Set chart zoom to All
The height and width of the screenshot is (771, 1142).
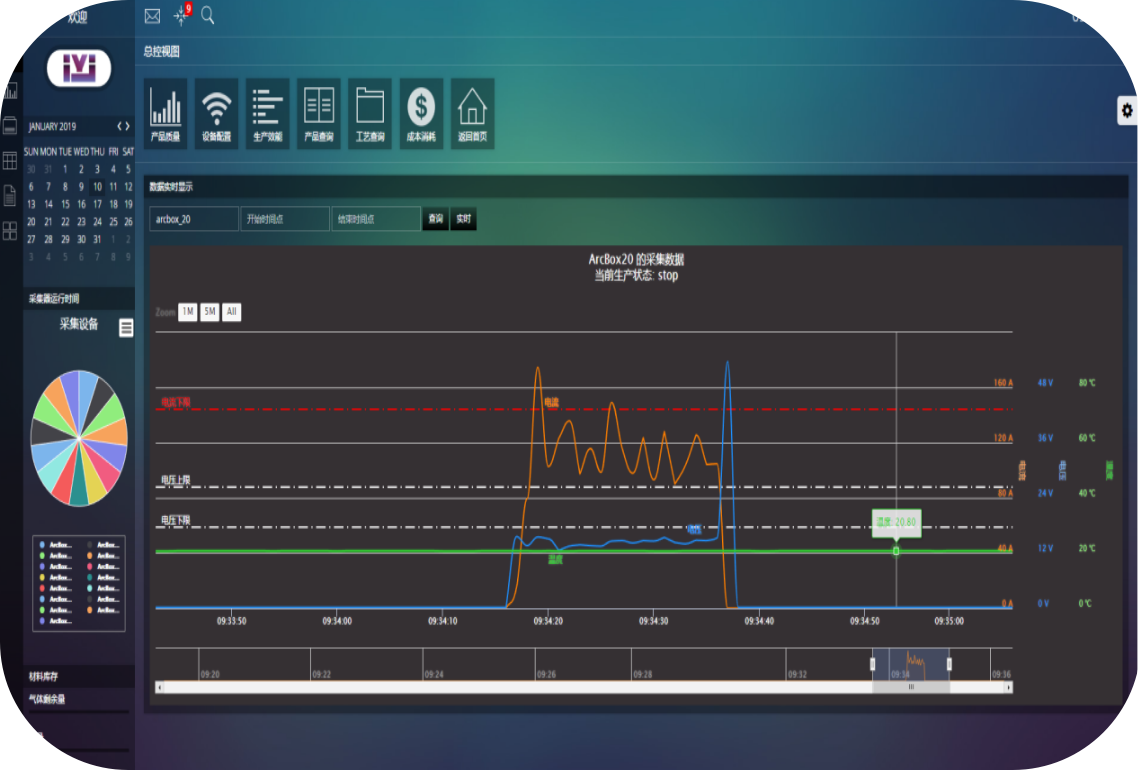(x=231, y=312)
